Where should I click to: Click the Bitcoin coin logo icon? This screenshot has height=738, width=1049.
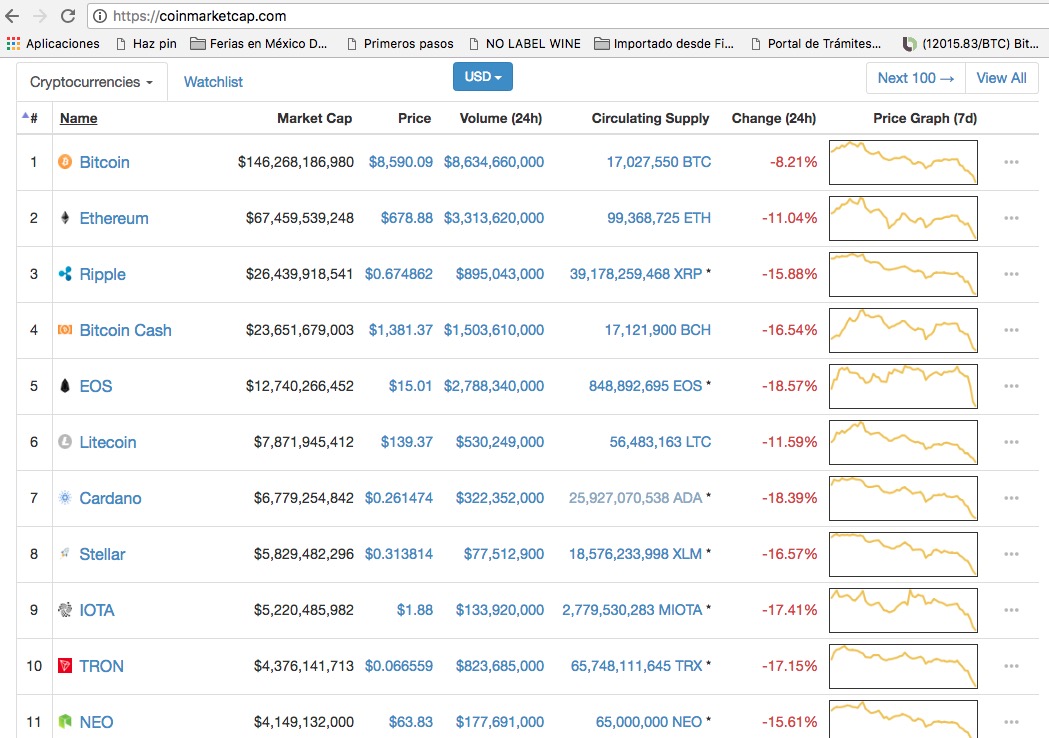click(65, 162)
